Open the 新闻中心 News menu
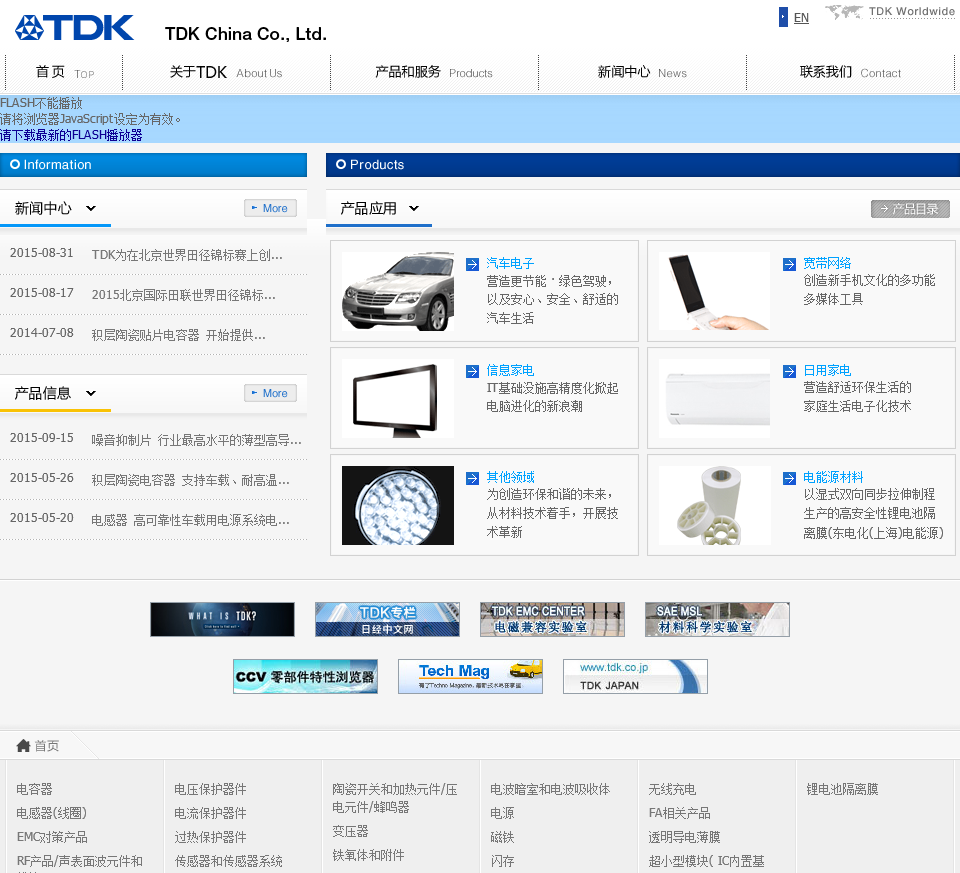960x873 pixels. pos(642,72)
